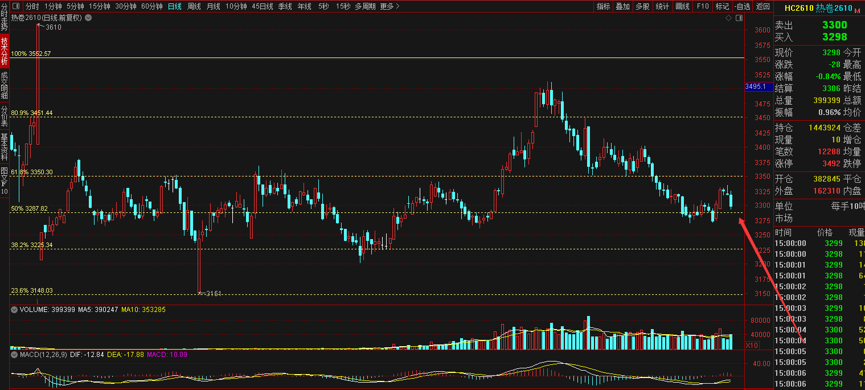This screenshot has height=390, width=865.
Task: Select the 60分钟 timeframe
Action: coord(152,7)
